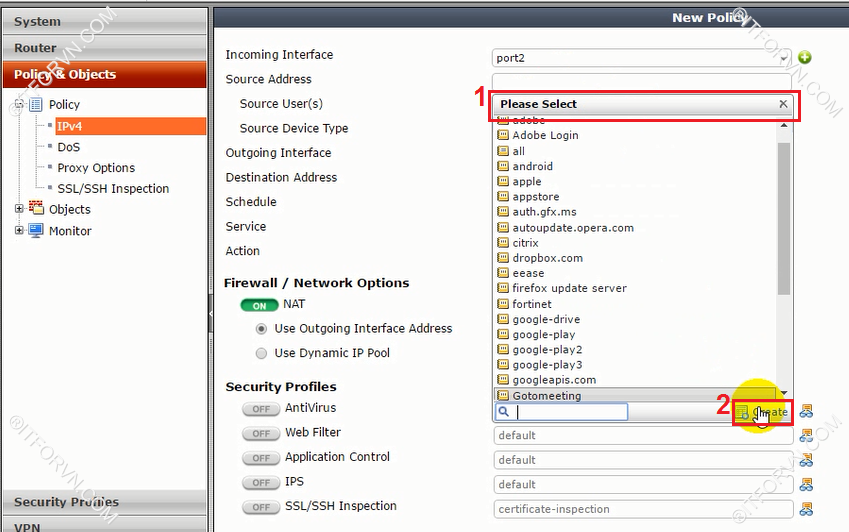Open the System menu section
The width and height of the screenshot is (849, 532).
[105, 21]
